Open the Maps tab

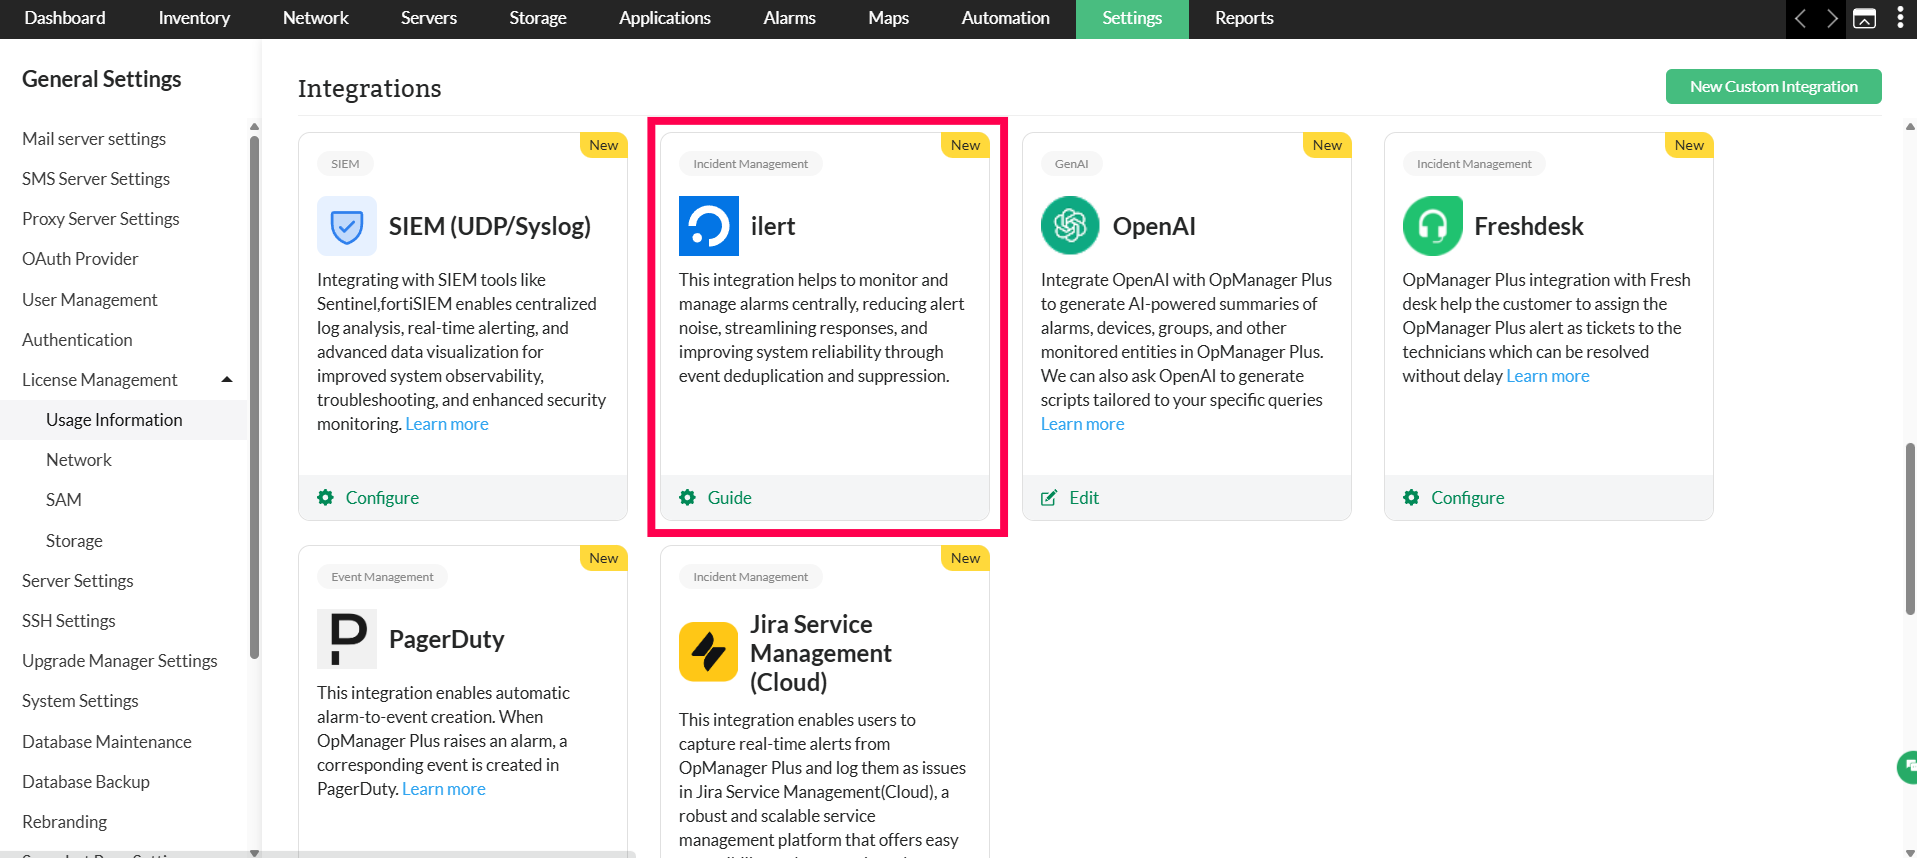[x=889, y=18]
